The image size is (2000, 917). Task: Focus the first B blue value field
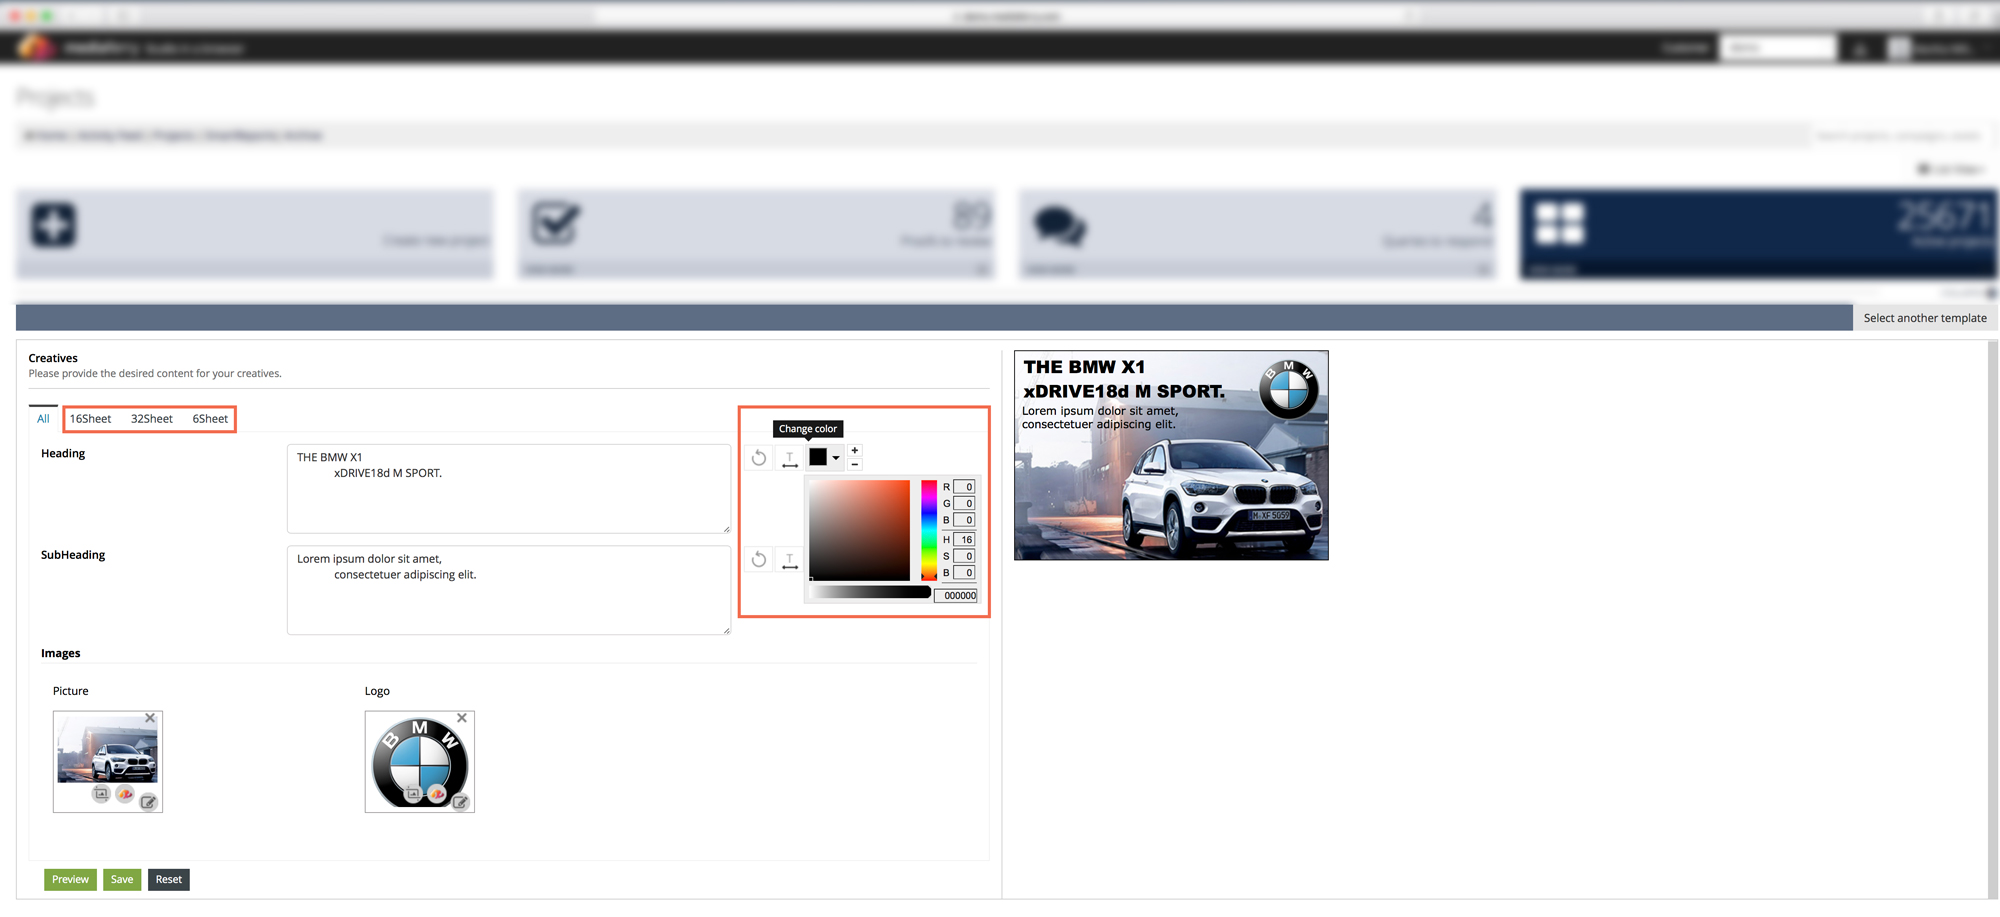coord(965,520)
